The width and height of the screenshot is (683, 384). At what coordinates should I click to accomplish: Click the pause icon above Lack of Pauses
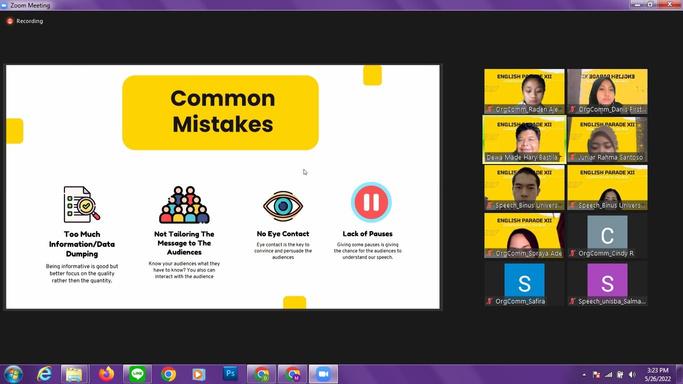click(x=371, y=202)
